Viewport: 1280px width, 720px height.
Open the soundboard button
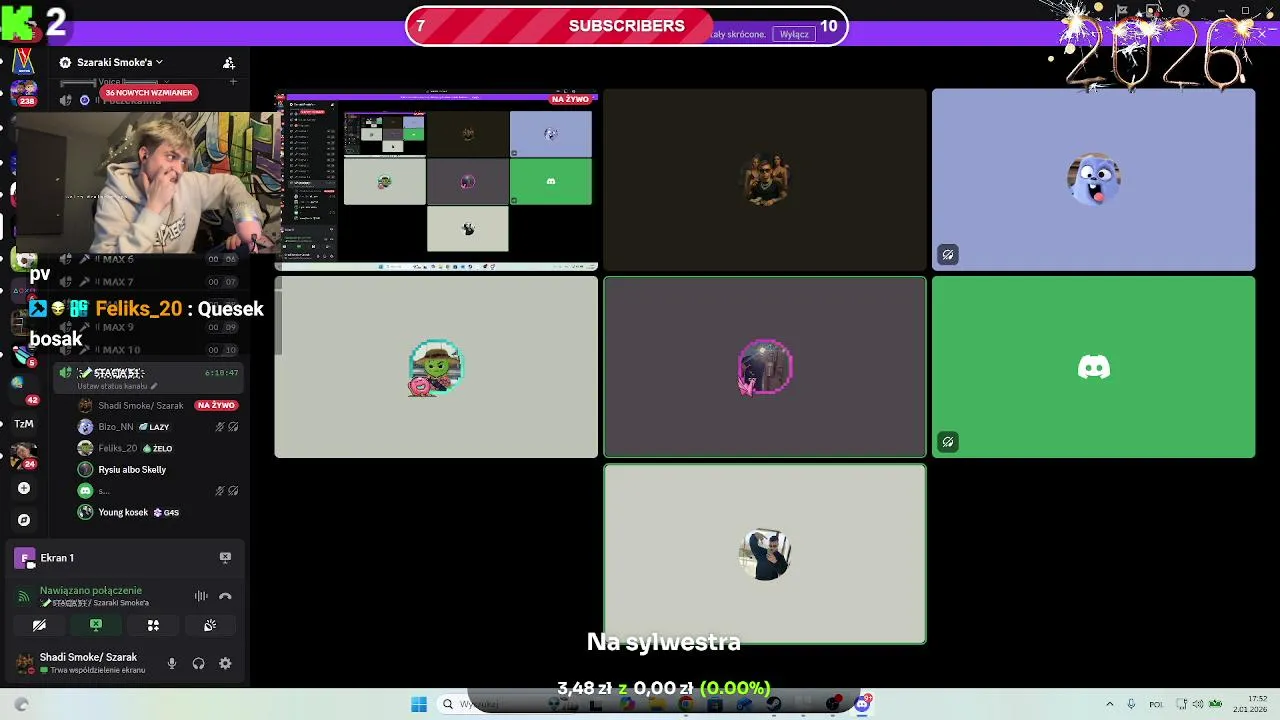coord(210,625)
